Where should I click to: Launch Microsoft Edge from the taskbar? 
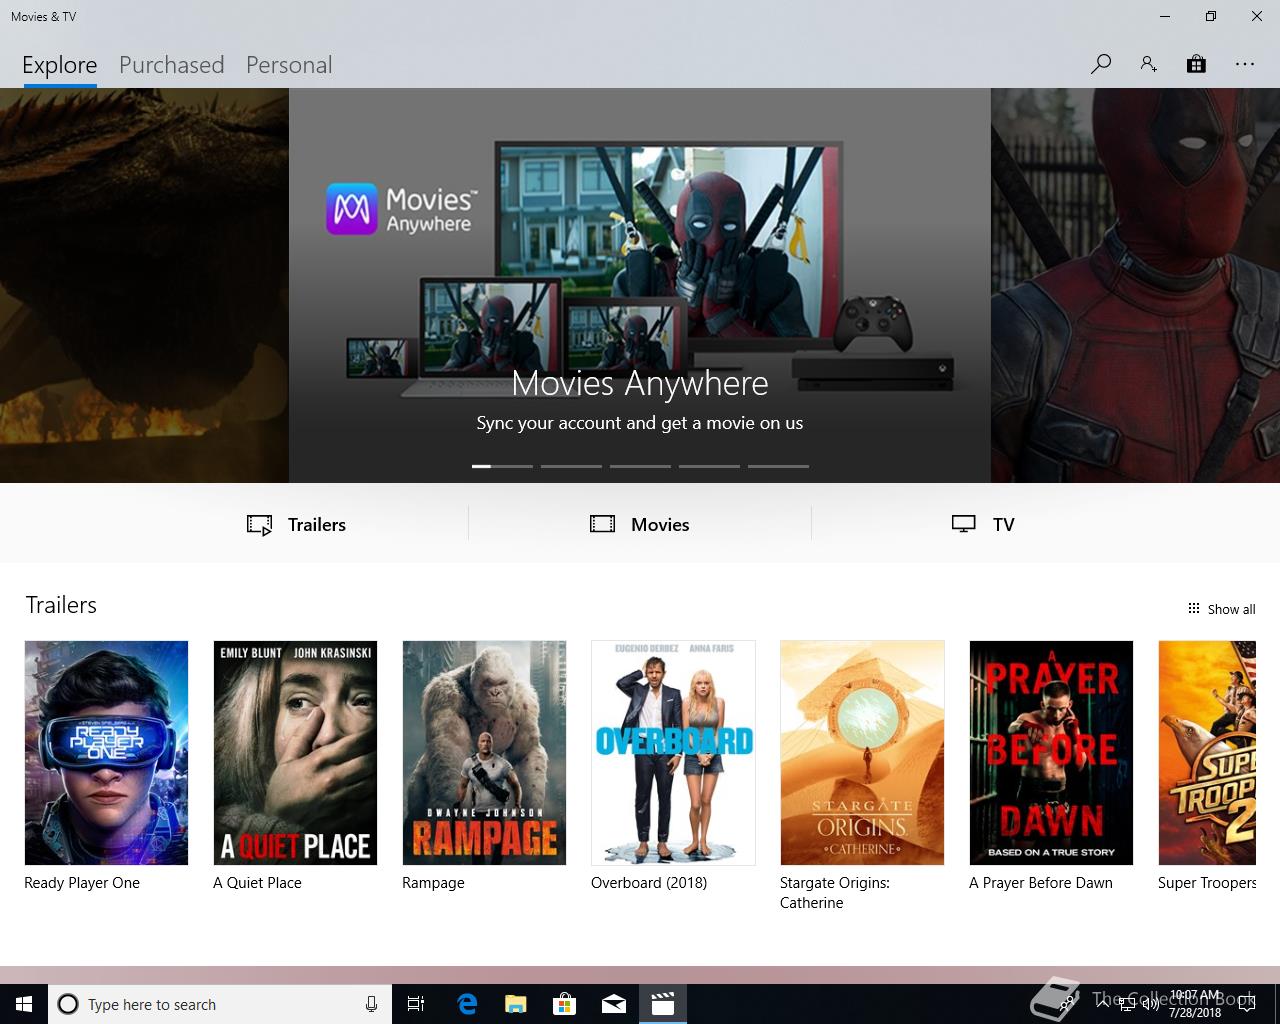(467, 1004)
